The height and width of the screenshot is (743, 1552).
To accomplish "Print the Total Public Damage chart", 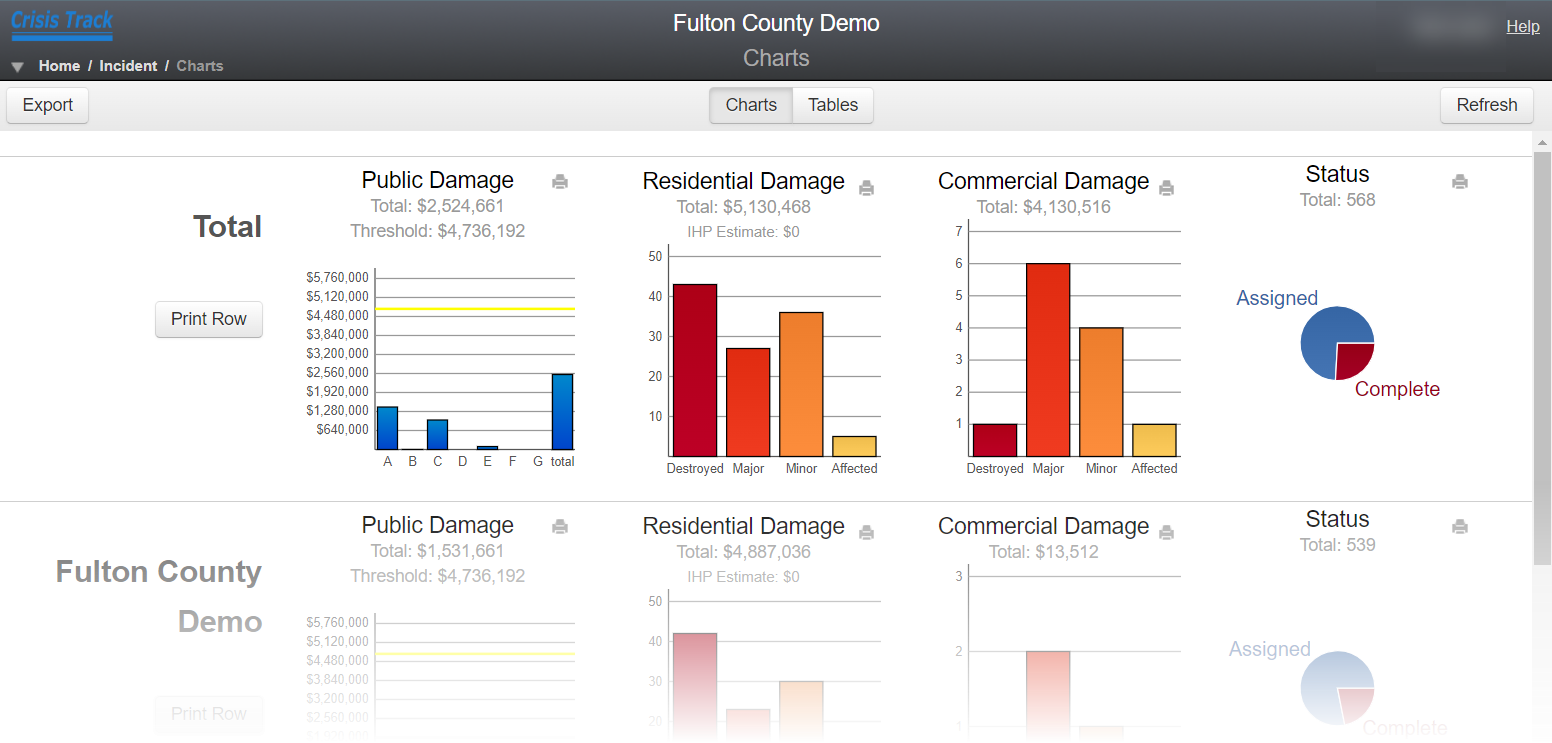I will tap(560, 182).
